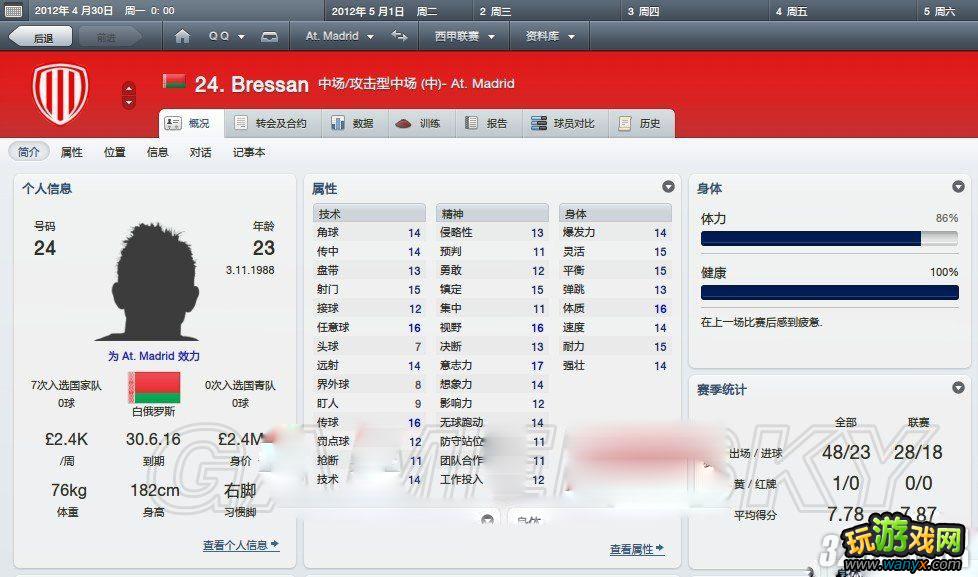Open the 数据 stats tab
Image resolution: width=978 pixels, height=577 pixels.
coord(353,124)
